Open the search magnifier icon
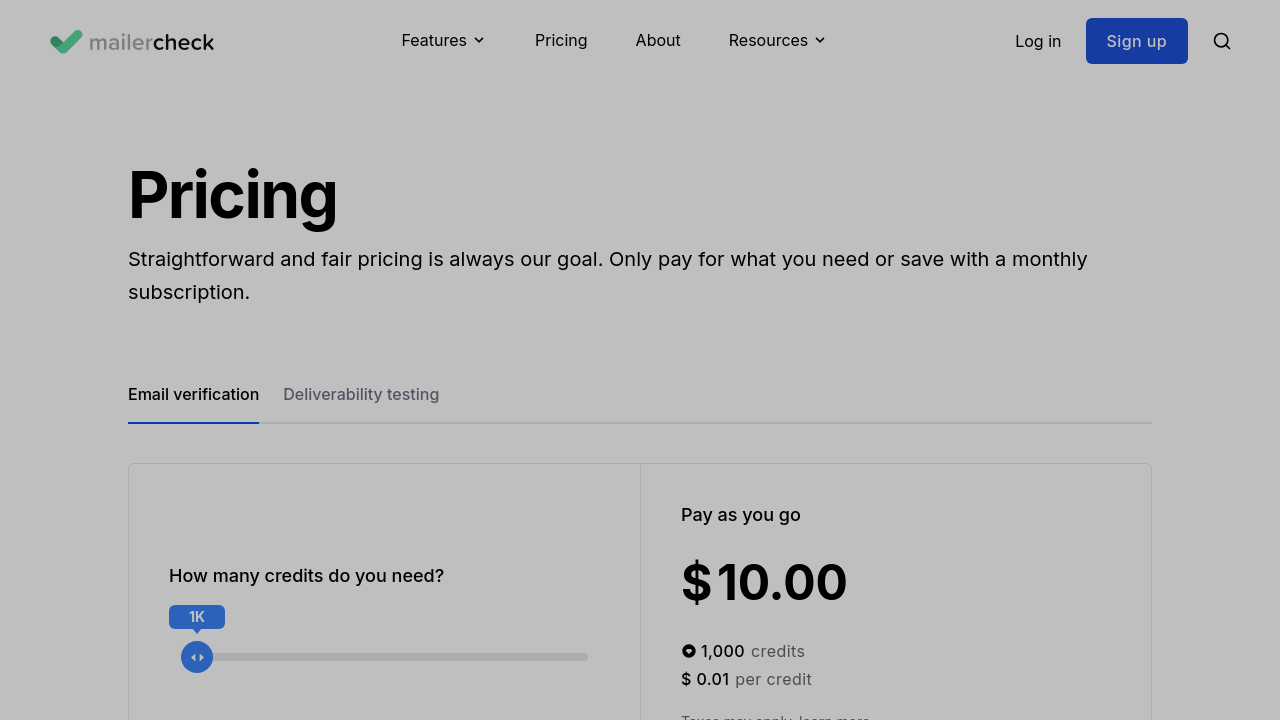This screenshot has height=720, width=1280. (x=1221, y=41)
